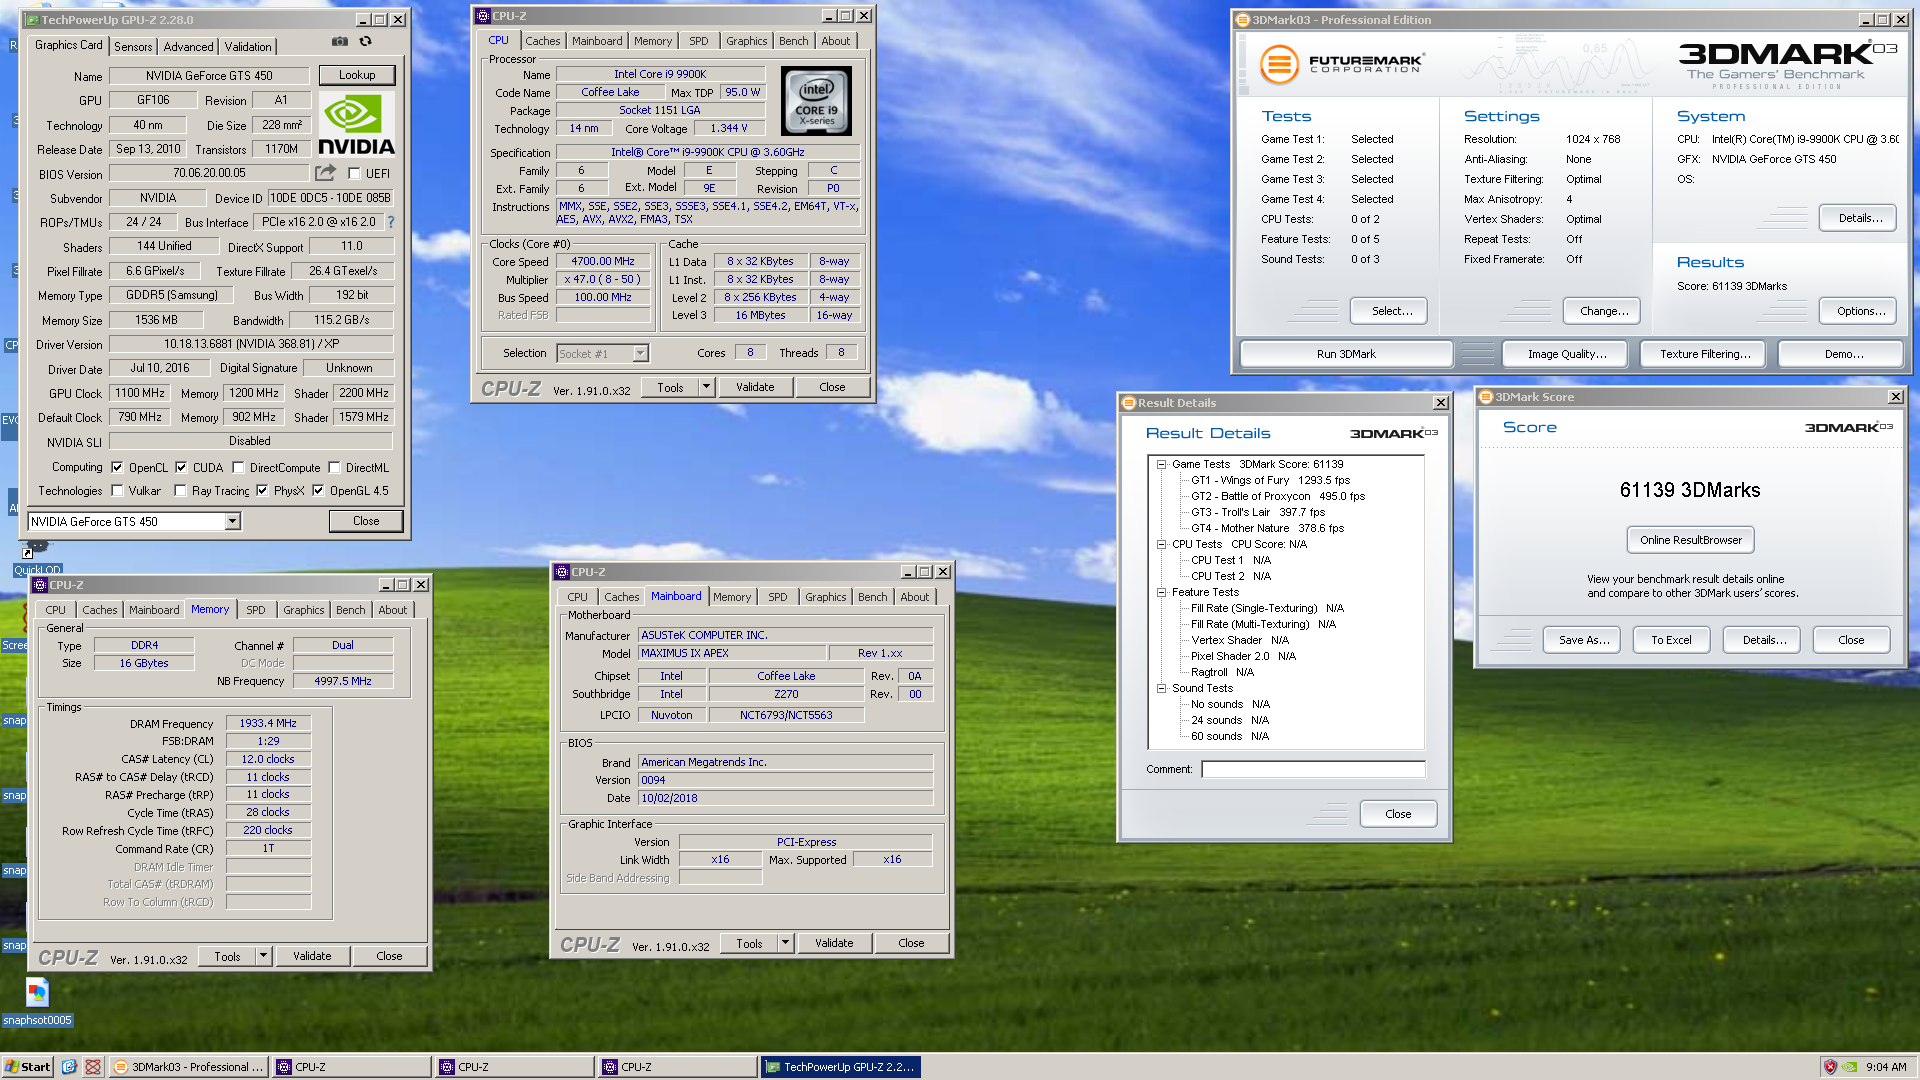Screen dimensions: 1920x1080
Task: Open Tools dropdown arrow in CPU-Z processor window
Action: pyautogui.click(x=706, y=387)
